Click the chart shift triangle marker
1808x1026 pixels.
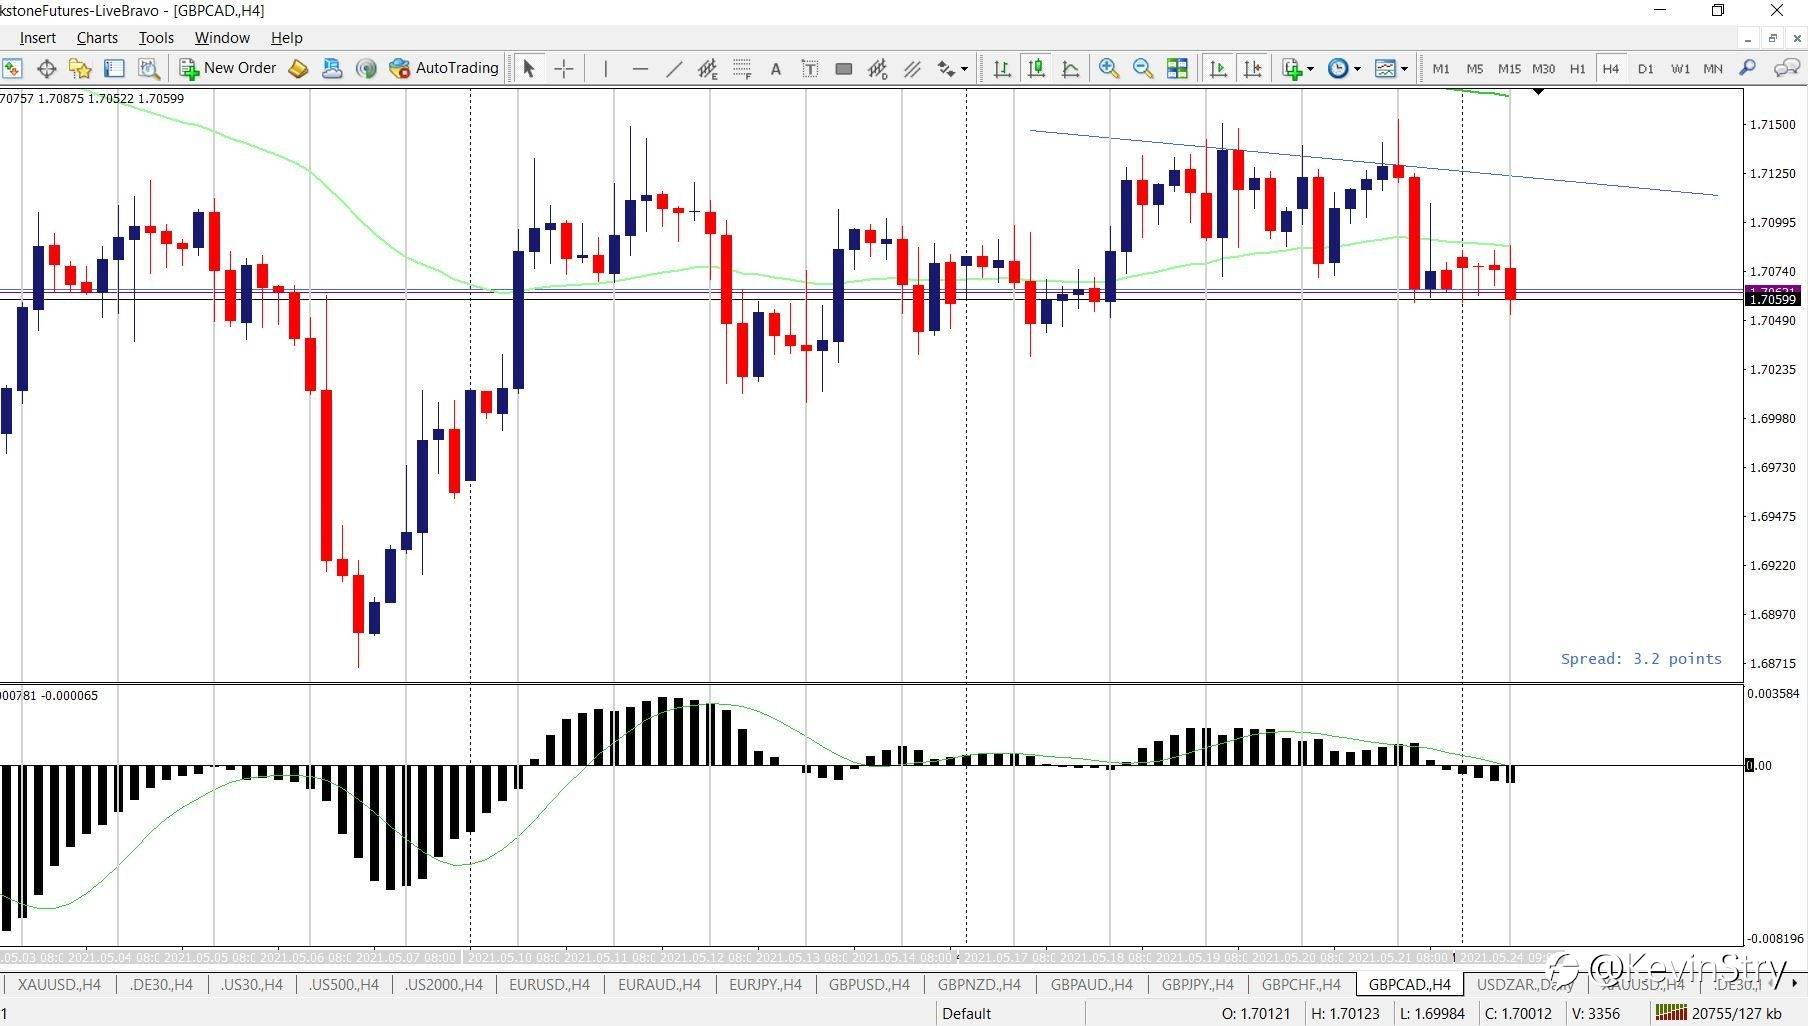pyautogui.click(x=1539, y=92)
